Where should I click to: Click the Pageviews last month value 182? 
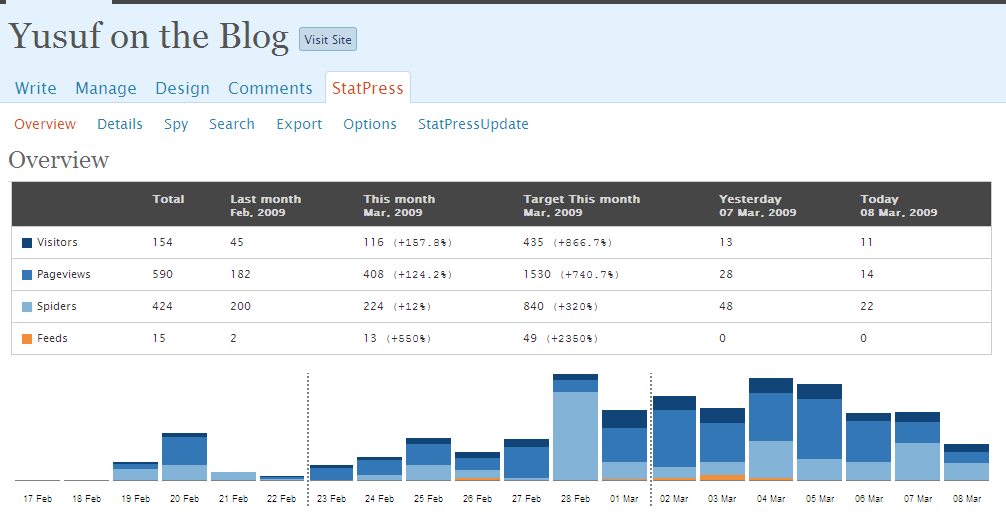[241, 274]
